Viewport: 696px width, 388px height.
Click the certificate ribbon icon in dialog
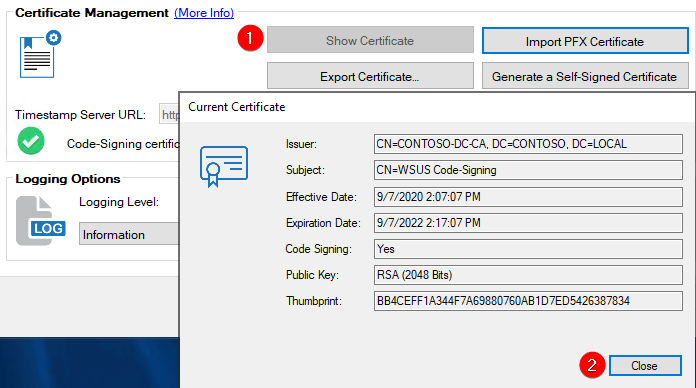coord(224,166)
